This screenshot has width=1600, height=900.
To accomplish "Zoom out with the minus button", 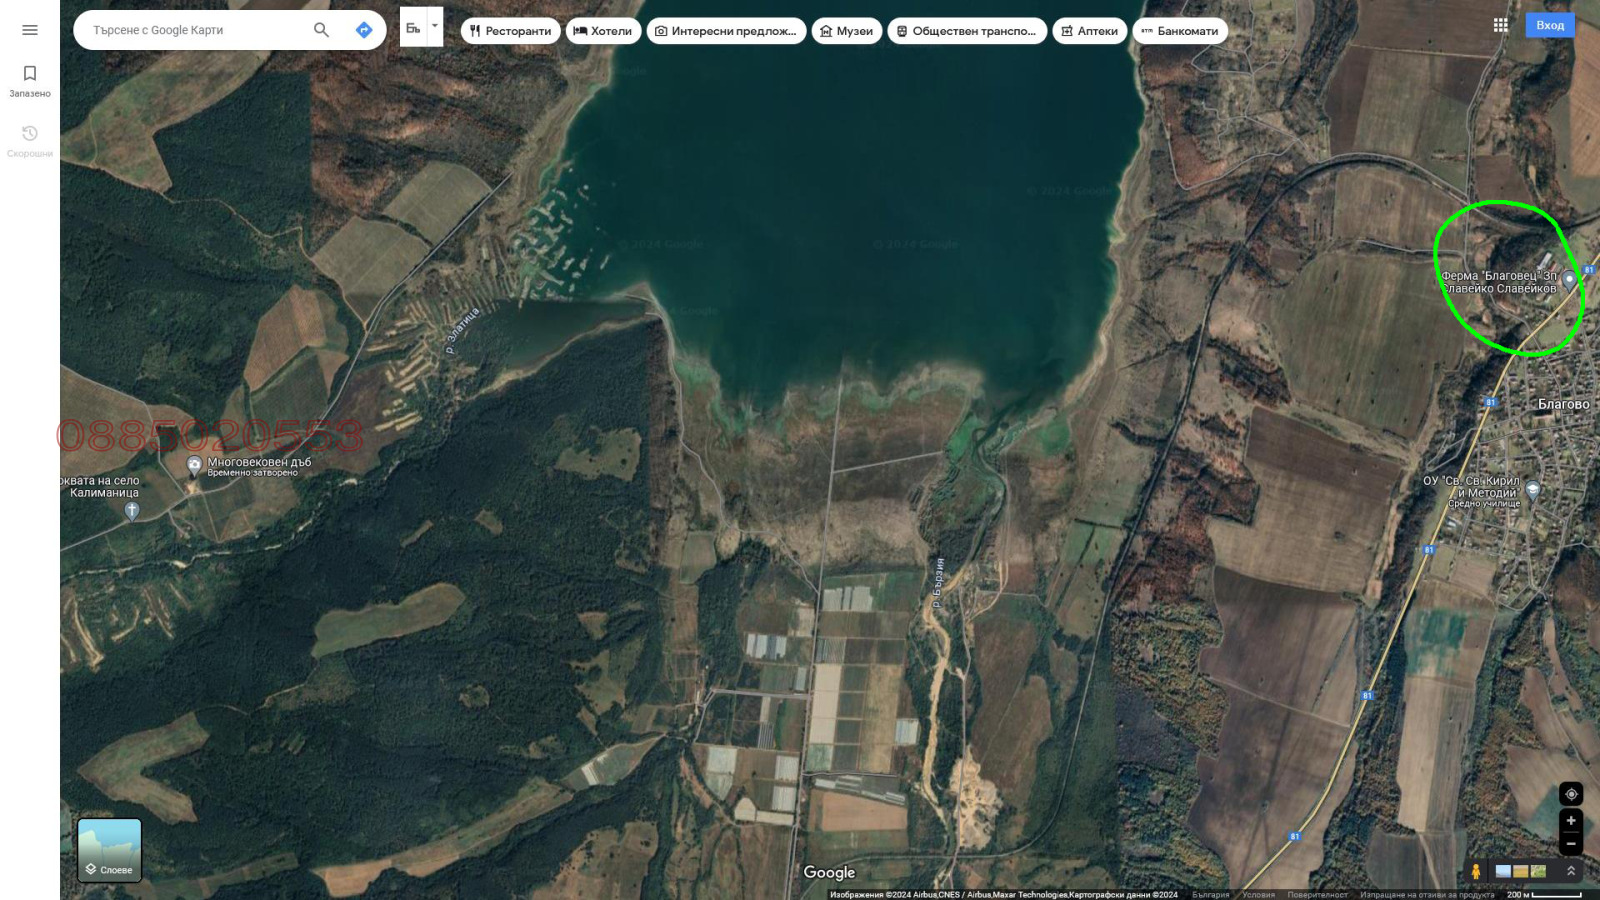I will 1571,844.
